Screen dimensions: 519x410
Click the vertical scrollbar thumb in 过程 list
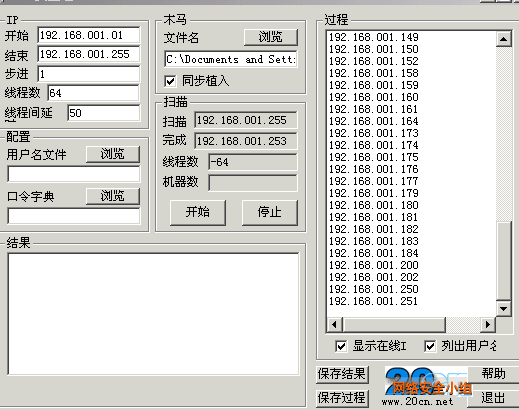click(x=503, y=261)
